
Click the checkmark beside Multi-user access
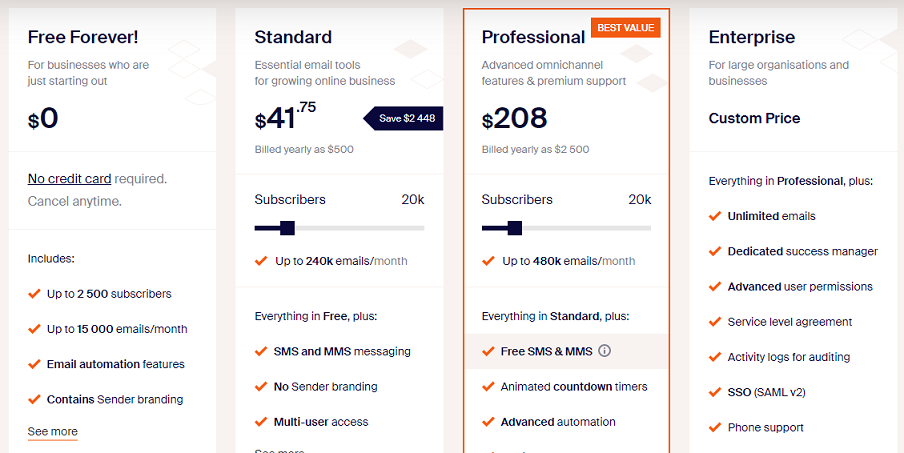point(261,421)
